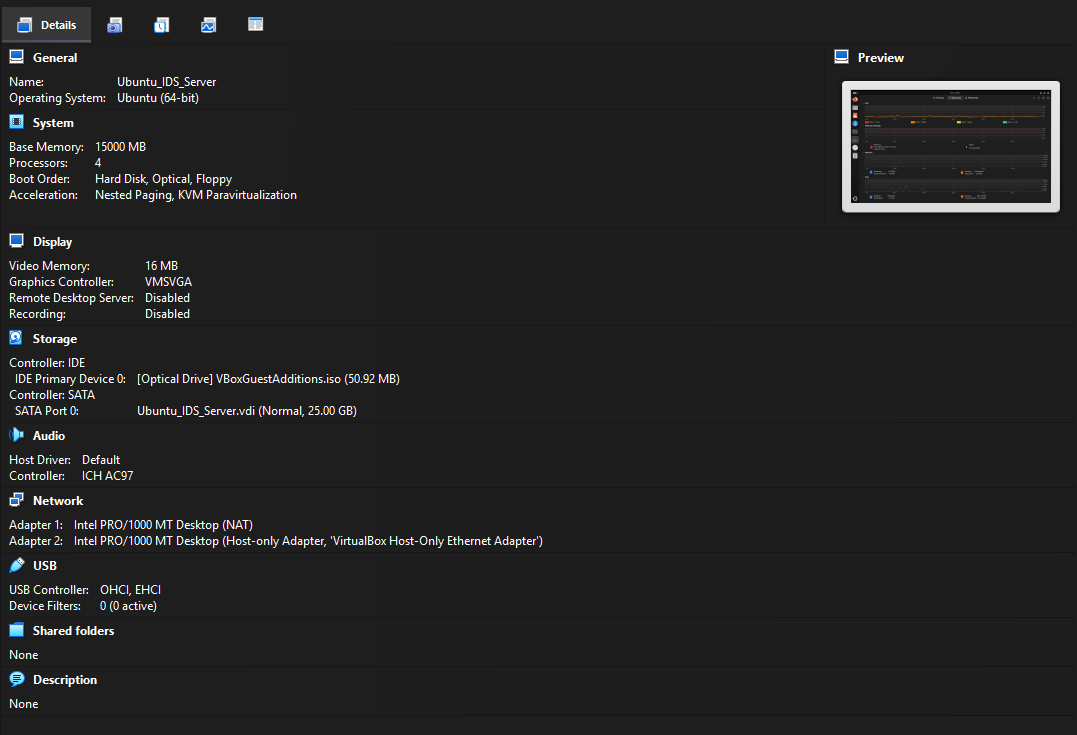
Task: Click None under Description
Action: (x=23, y=703)
